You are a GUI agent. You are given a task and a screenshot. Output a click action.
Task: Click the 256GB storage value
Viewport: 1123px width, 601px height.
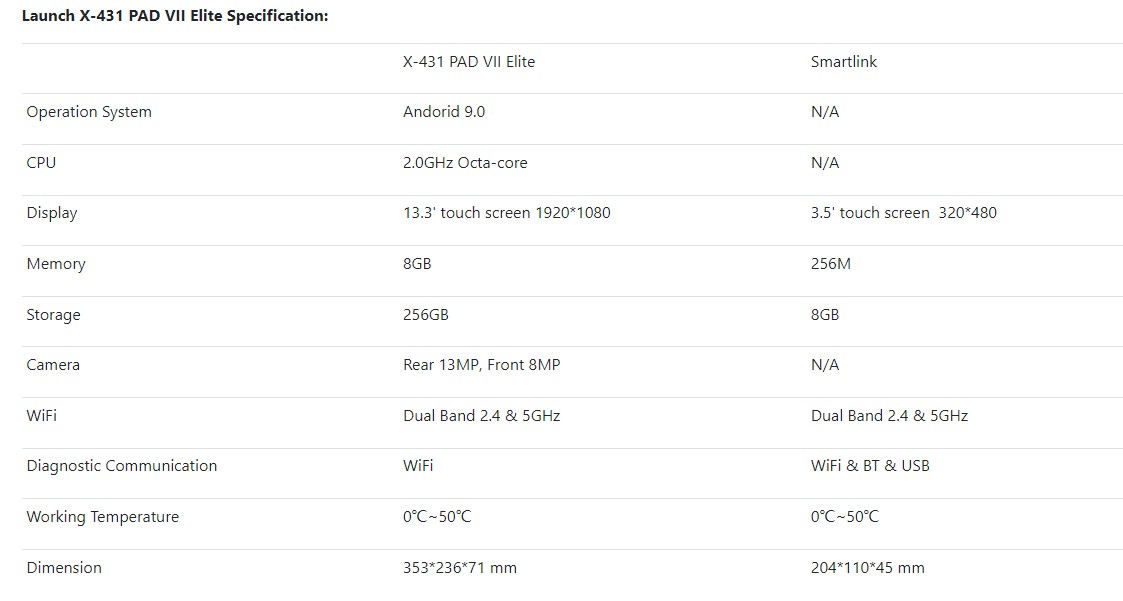(x=425, y=314)
